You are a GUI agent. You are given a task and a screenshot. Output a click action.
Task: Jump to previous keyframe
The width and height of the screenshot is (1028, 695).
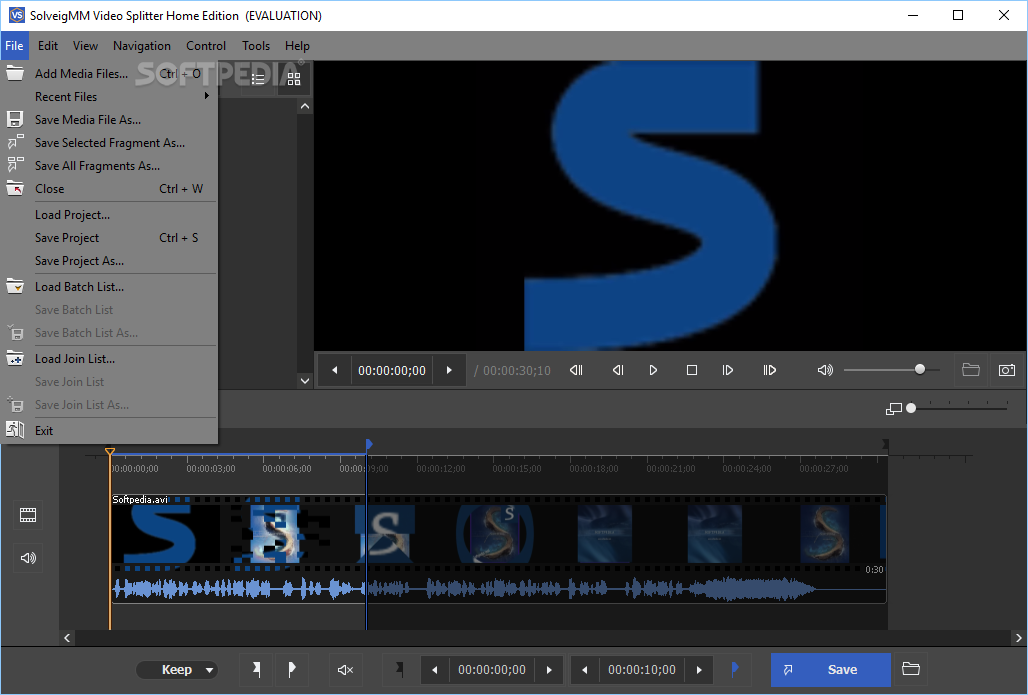click(576, 370)
